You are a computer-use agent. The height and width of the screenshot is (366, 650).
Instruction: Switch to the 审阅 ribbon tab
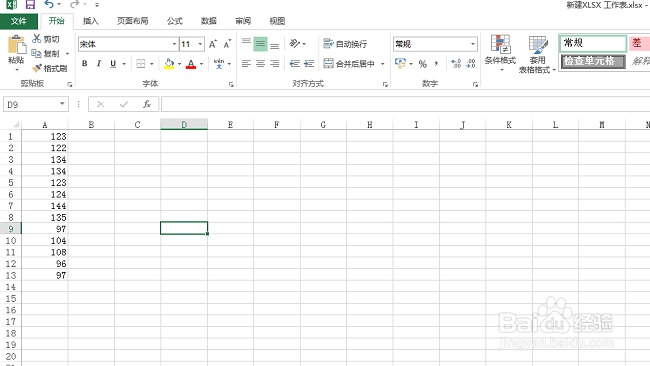coord(243,21)
